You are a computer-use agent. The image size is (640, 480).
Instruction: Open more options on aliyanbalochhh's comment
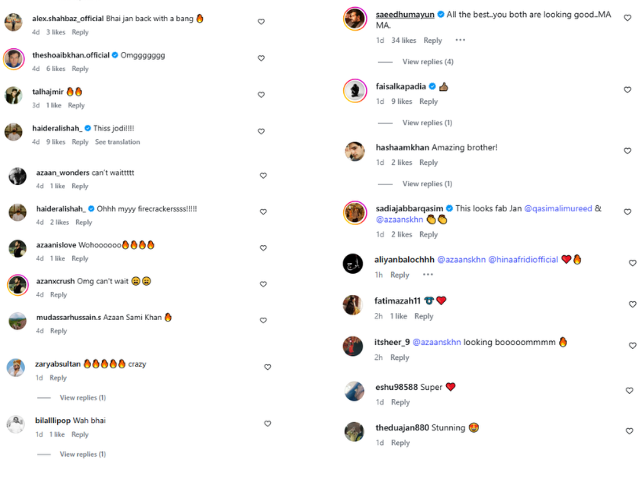(428, 274)
